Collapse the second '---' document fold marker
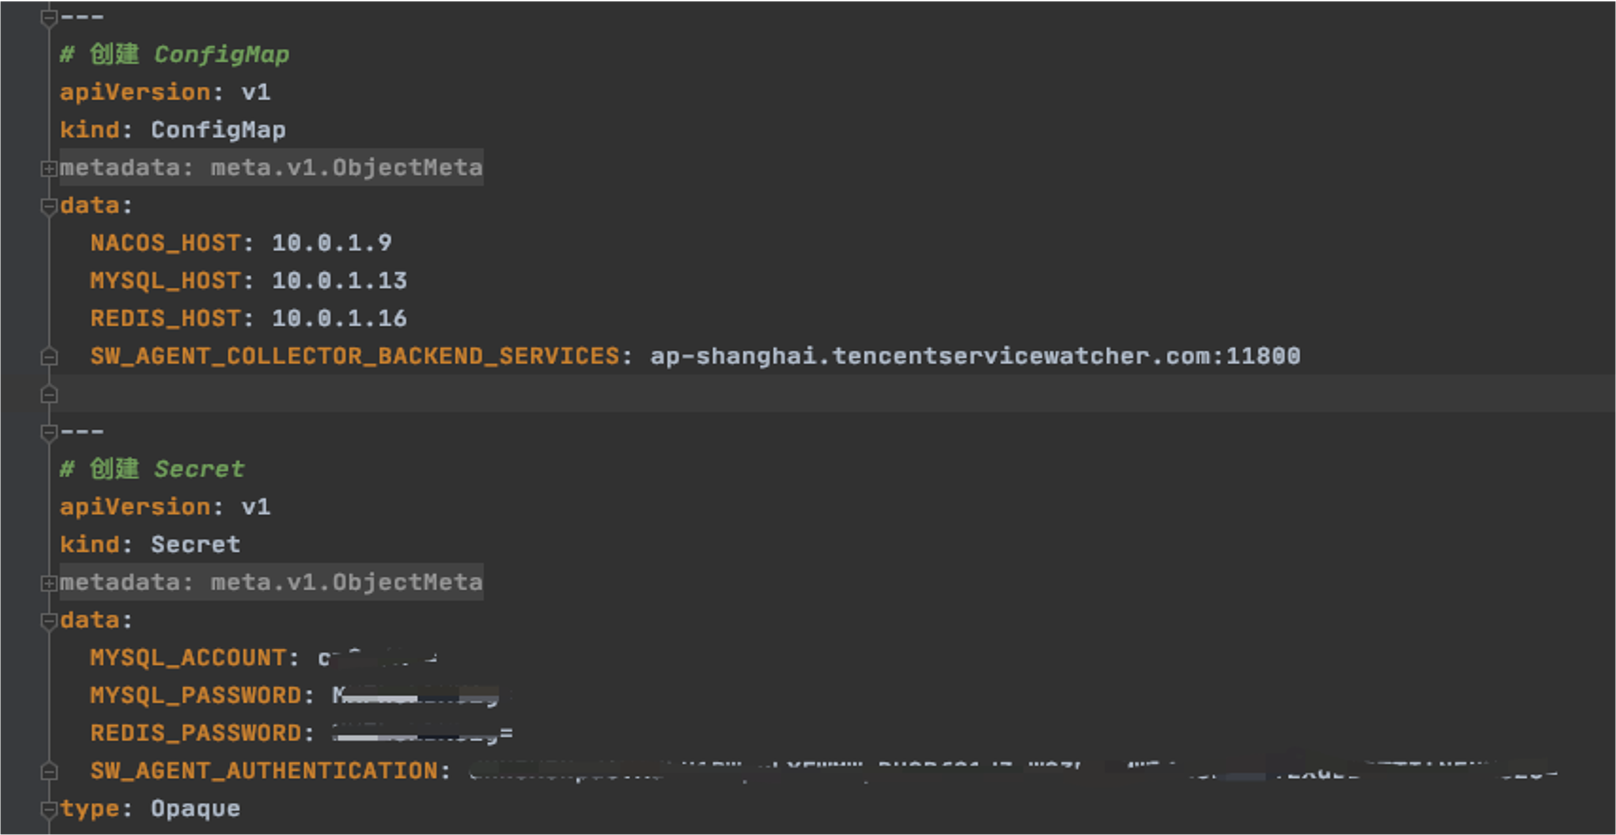 click(x=48, y=432)
